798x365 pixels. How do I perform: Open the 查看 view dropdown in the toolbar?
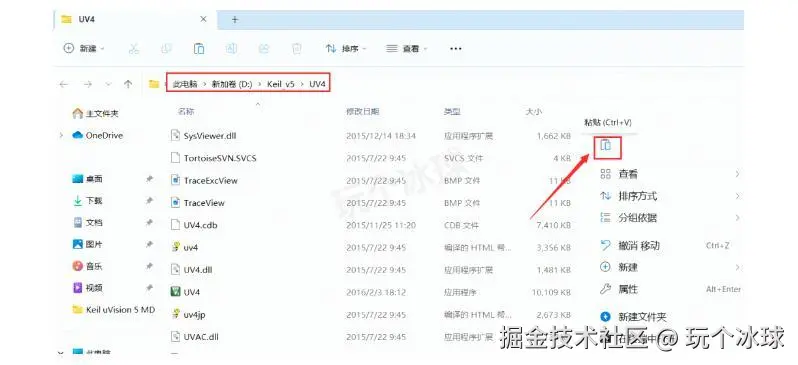click(407, 48)
